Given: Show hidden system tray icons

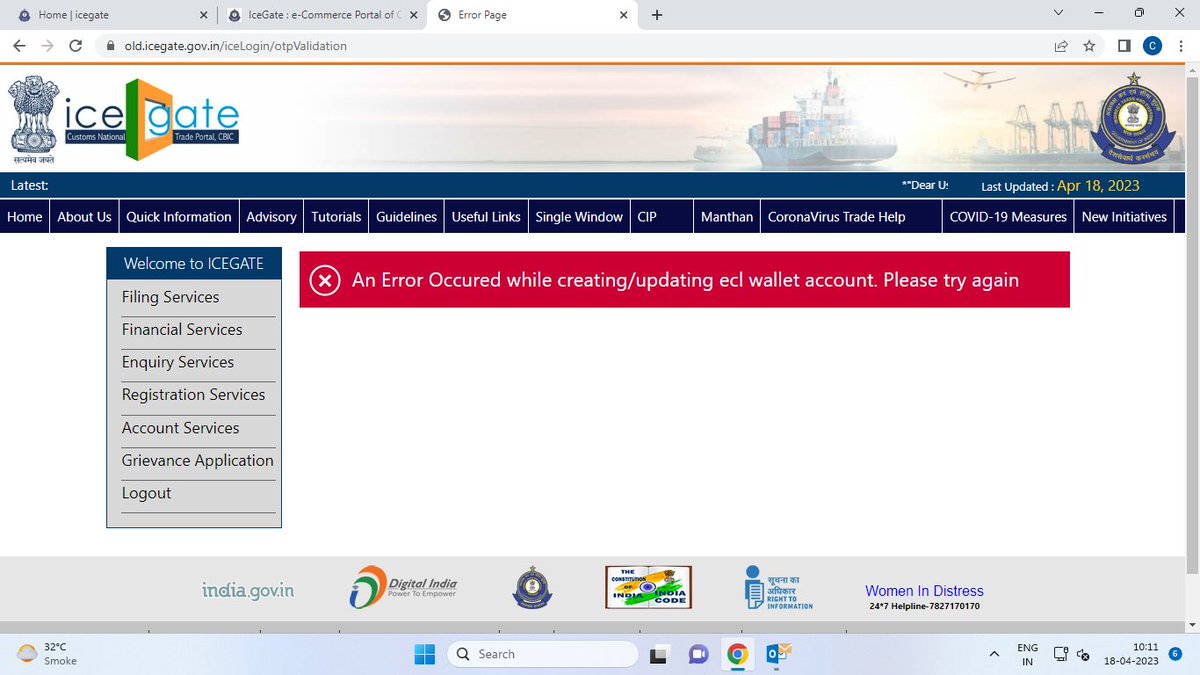Looking at the screenshot, I should 994,654.
